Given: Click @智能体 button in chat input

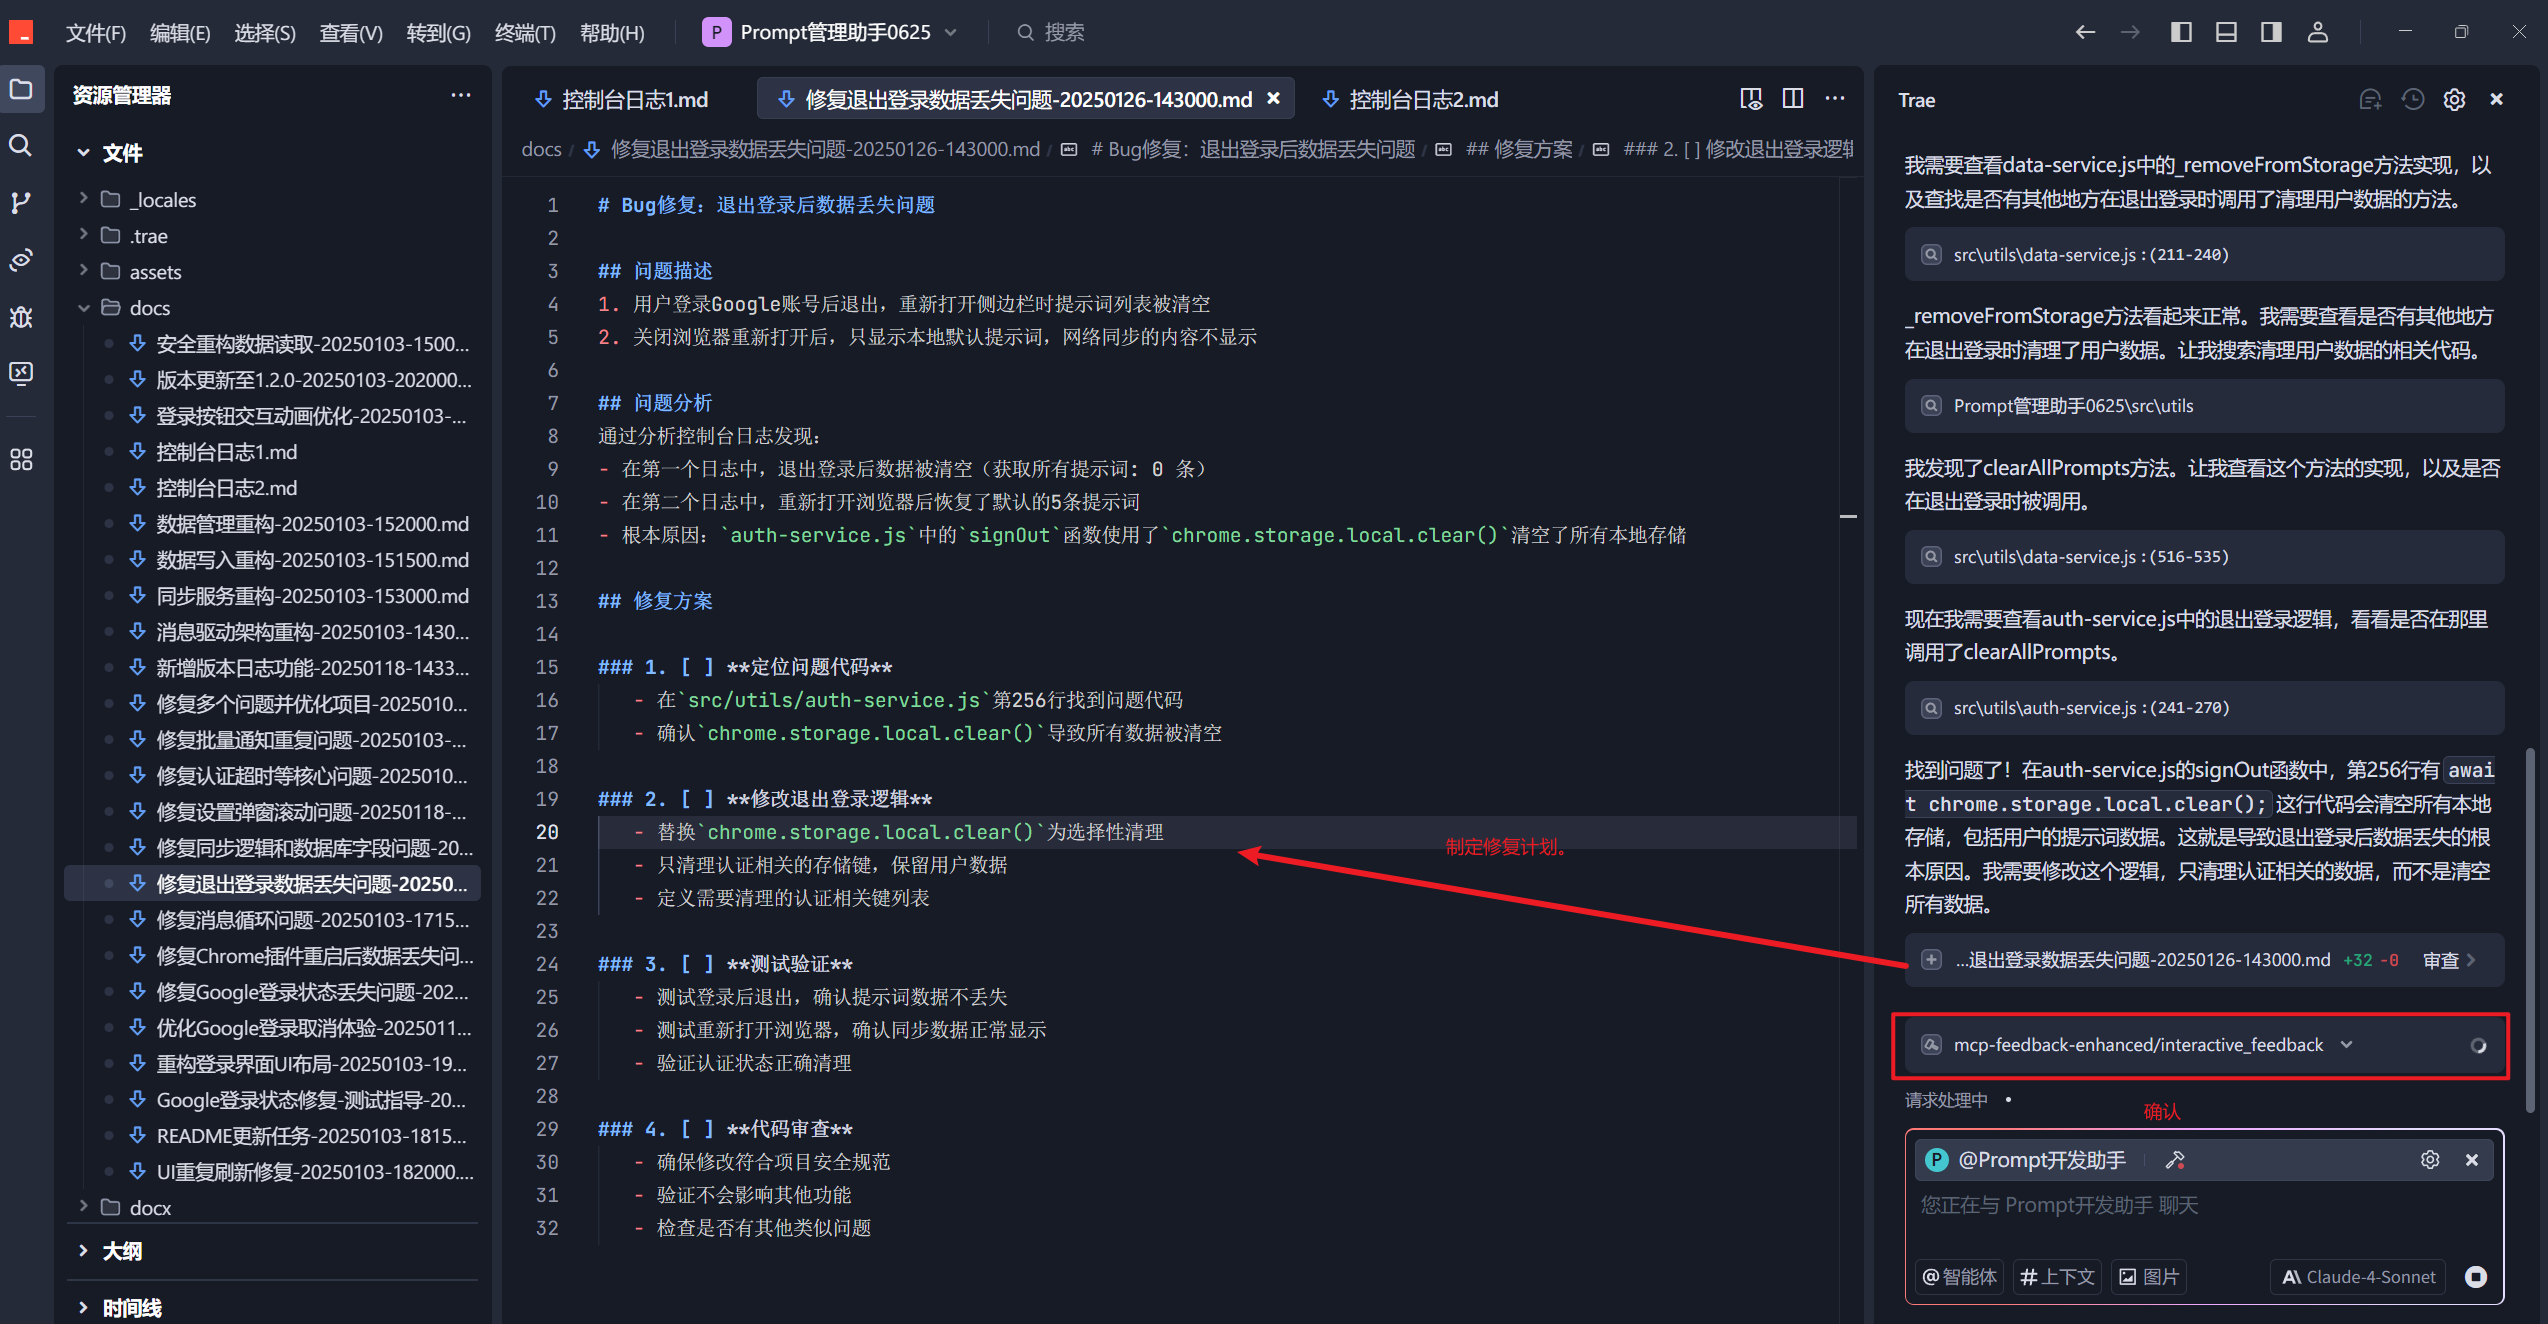Looking at the screenshot, I should [1960, 1277].
